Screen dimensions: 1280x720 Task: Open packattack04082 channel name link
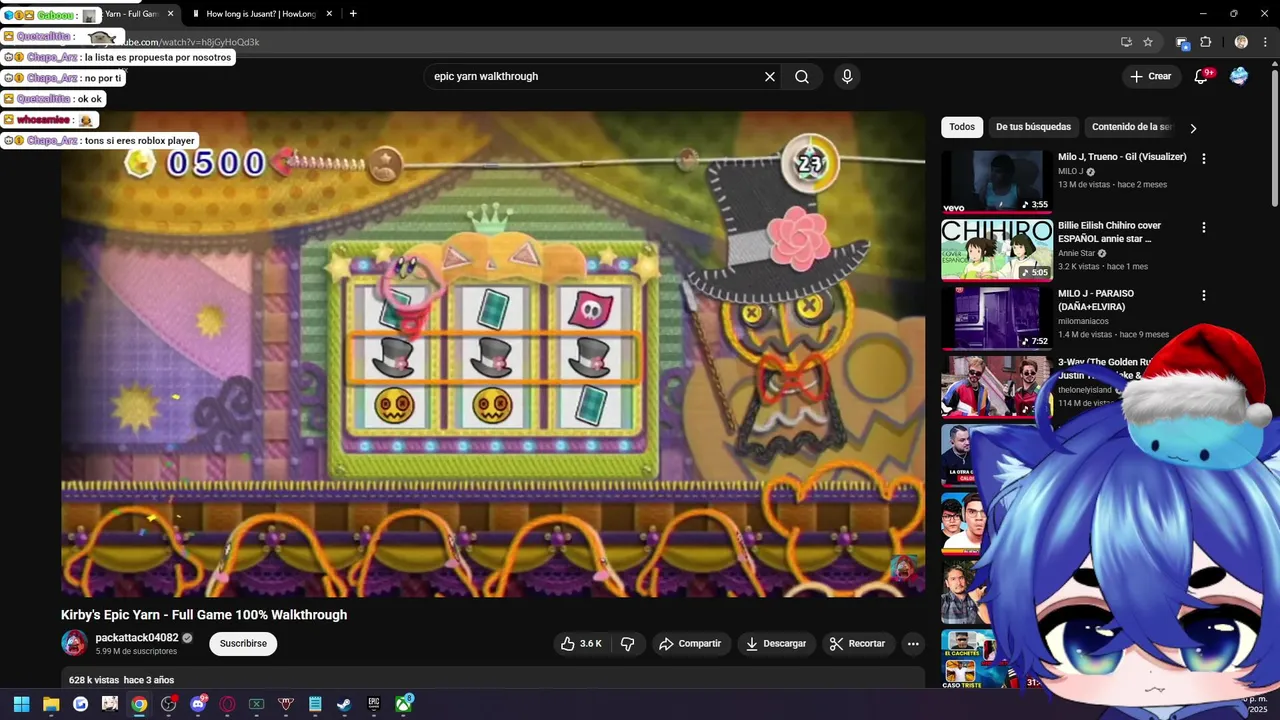pos(137,638)
